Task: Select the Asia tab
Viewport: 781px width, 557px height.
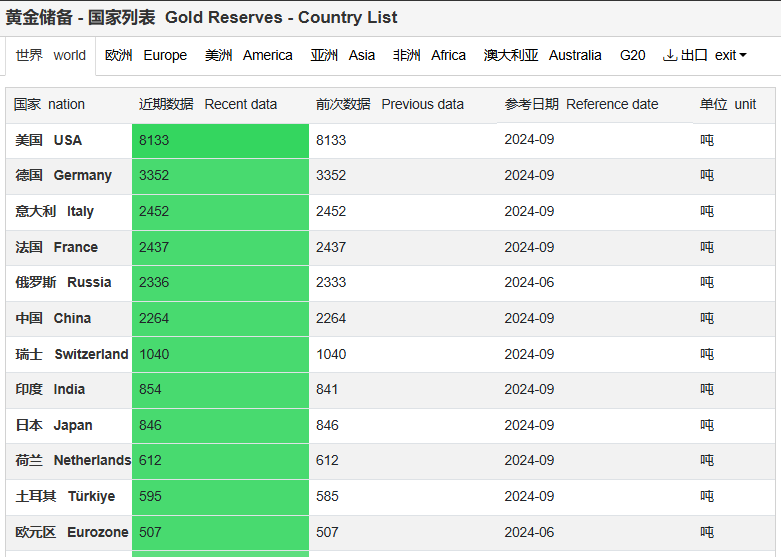Action: (343, 55)
